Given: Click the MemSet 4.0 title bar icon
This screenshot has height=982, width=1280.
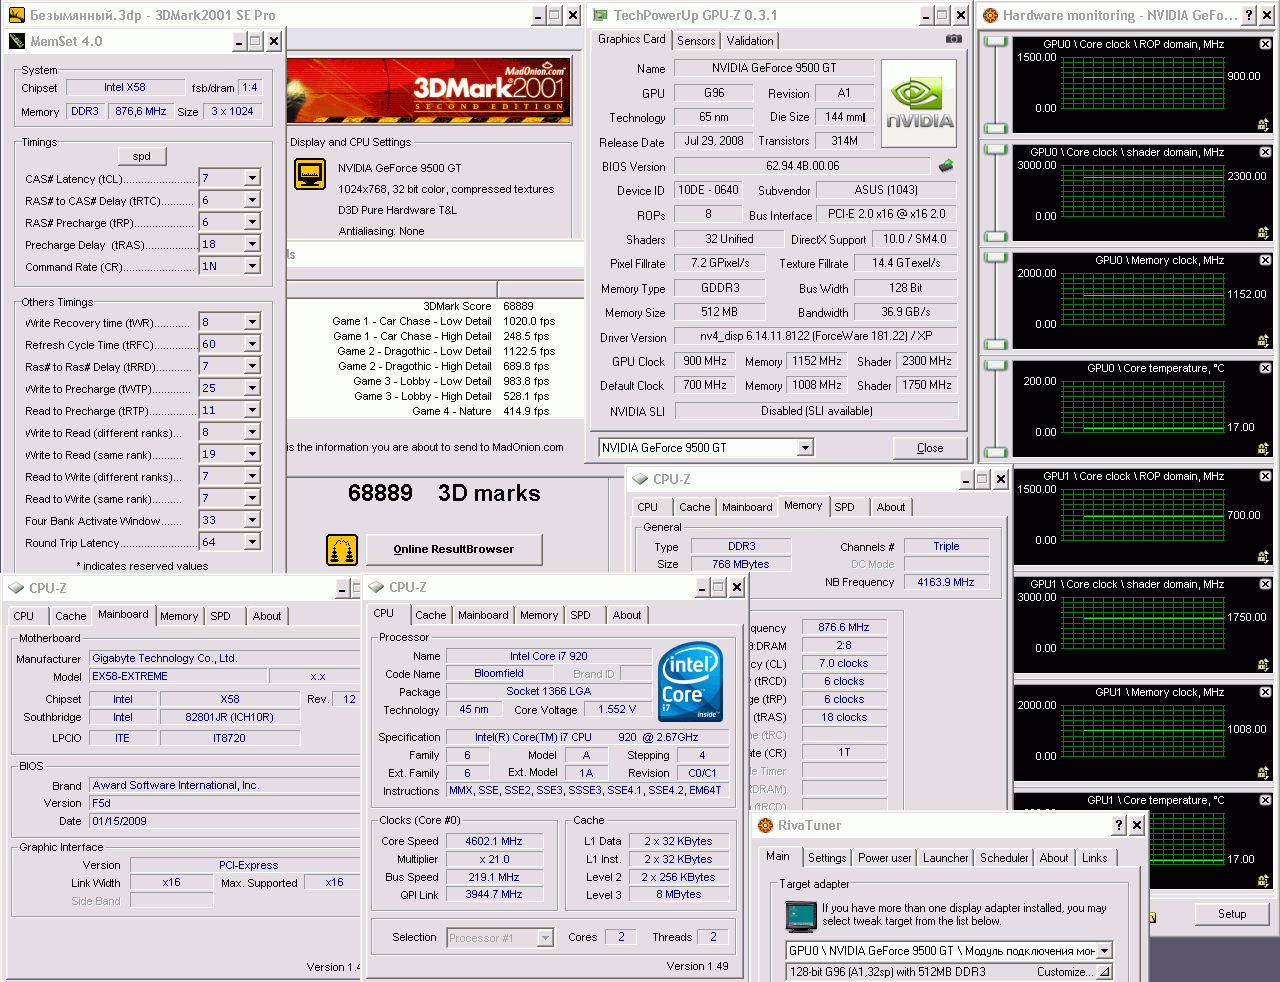Looking at the screenshot, I should coord(16,41).
